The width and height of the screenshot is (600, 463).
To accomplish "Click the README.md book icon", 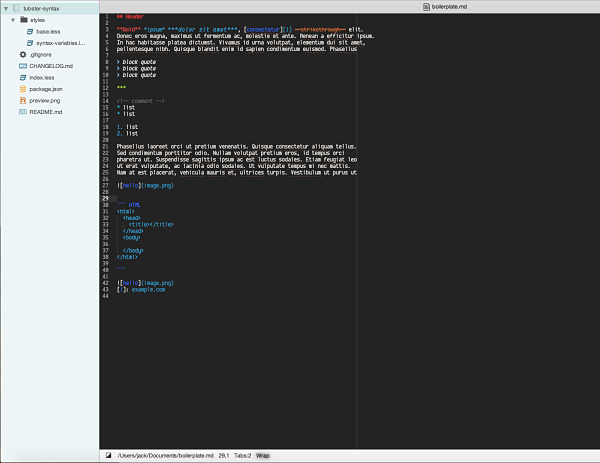I will (23, 112).
